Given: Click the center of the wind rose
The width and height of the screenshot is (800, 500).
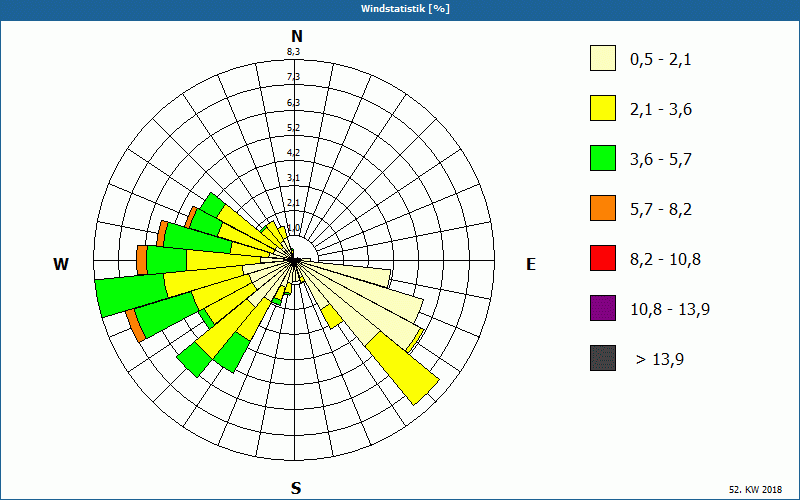Looking at the screenshot, I should [x=294, y=261].
